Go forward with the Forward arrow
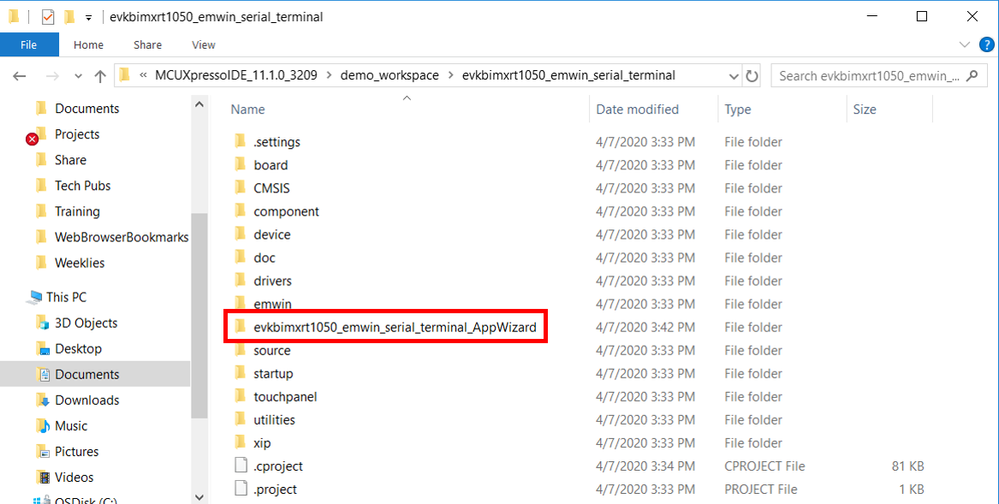 (52, 76)
